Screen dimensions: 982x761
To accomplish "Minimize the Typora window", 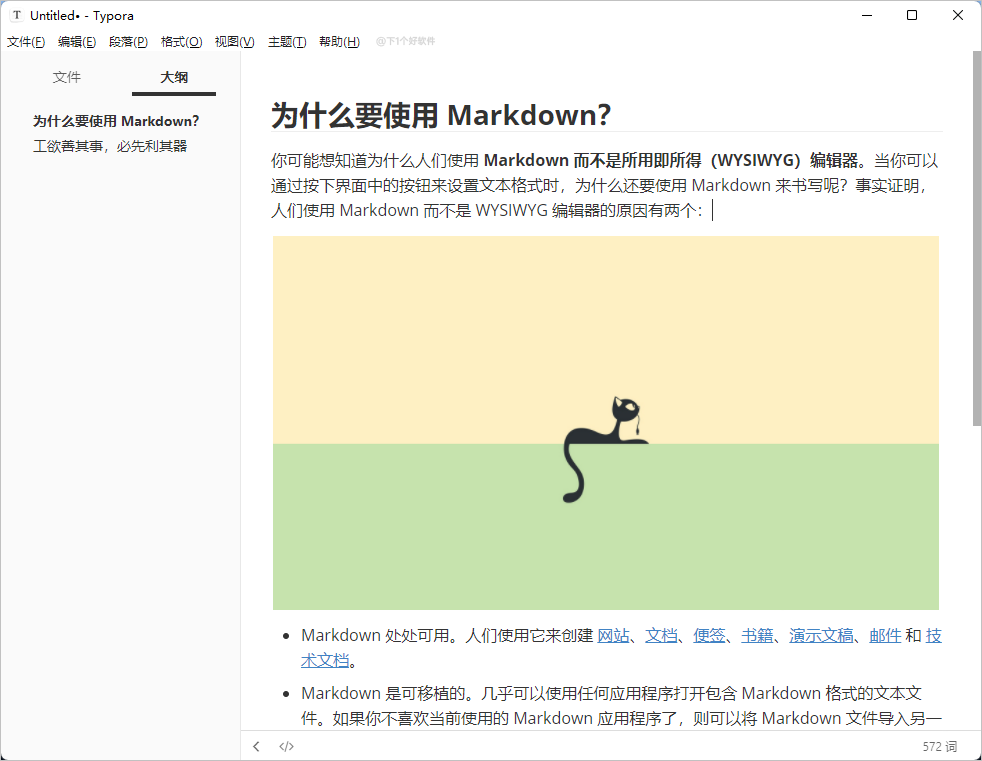I will pyautogui.click(x=867, y=15).
